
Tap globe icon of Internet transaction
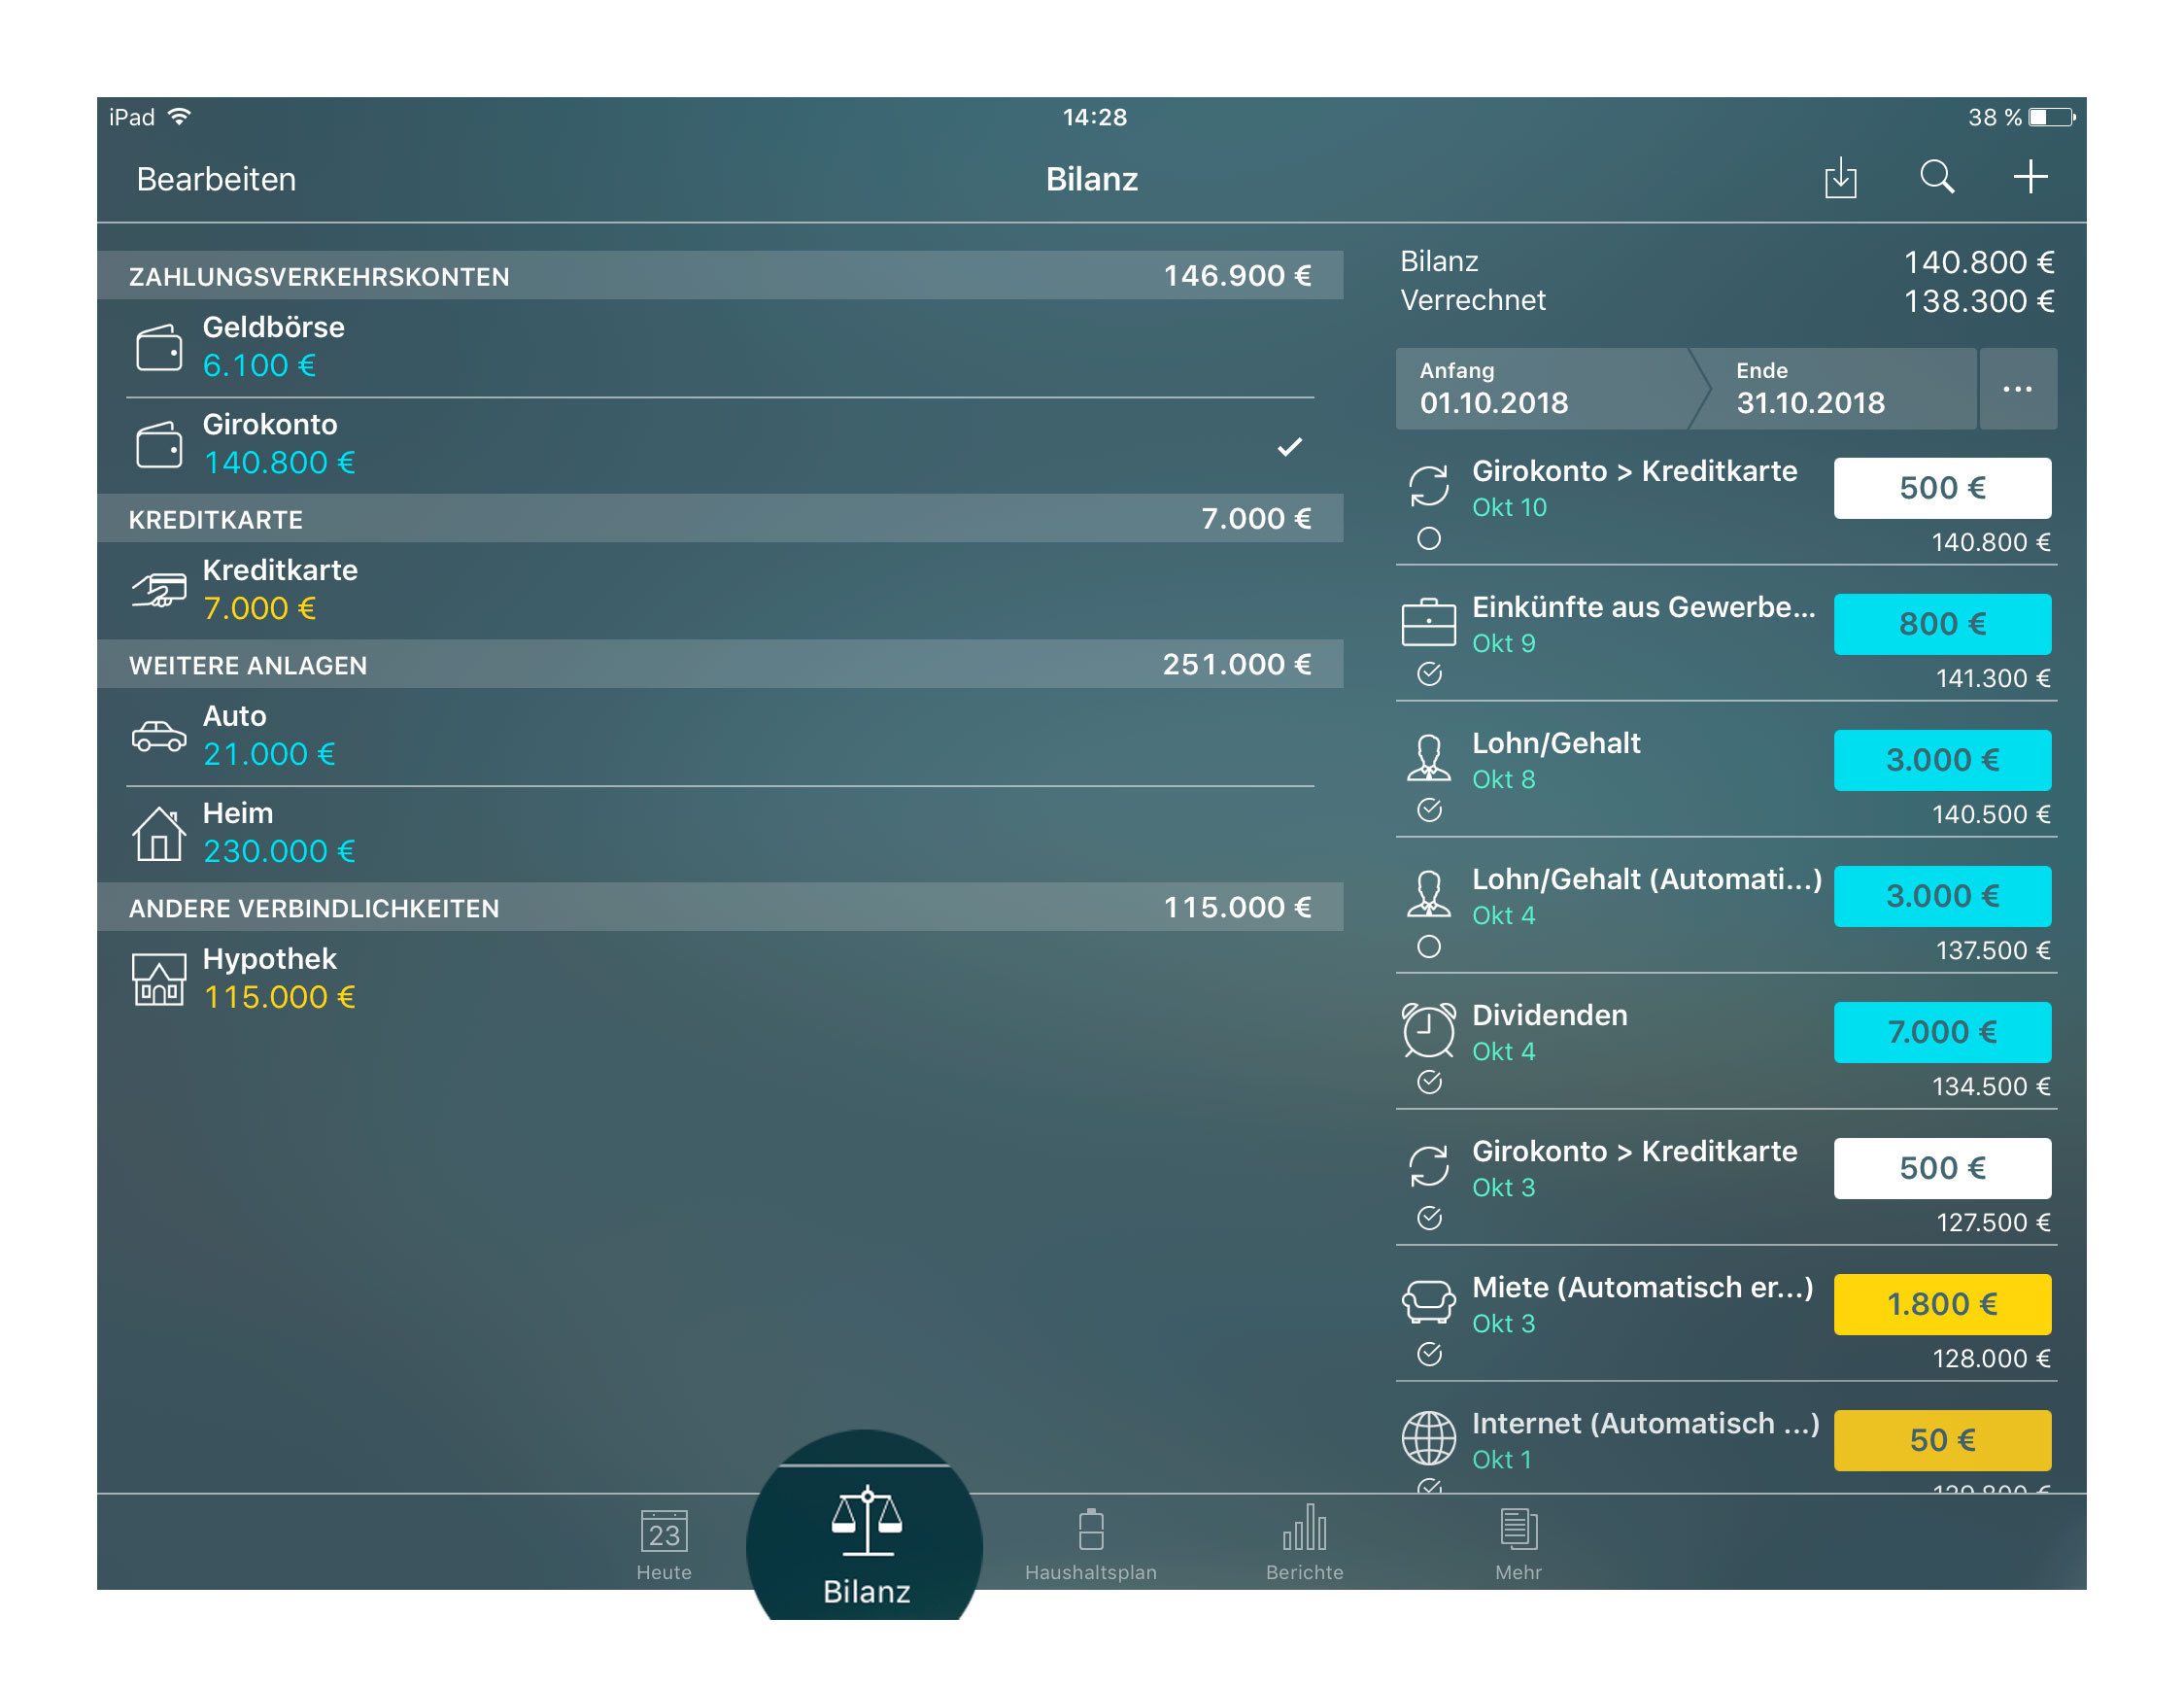pyautogui.click(x=1429, y=1438)
